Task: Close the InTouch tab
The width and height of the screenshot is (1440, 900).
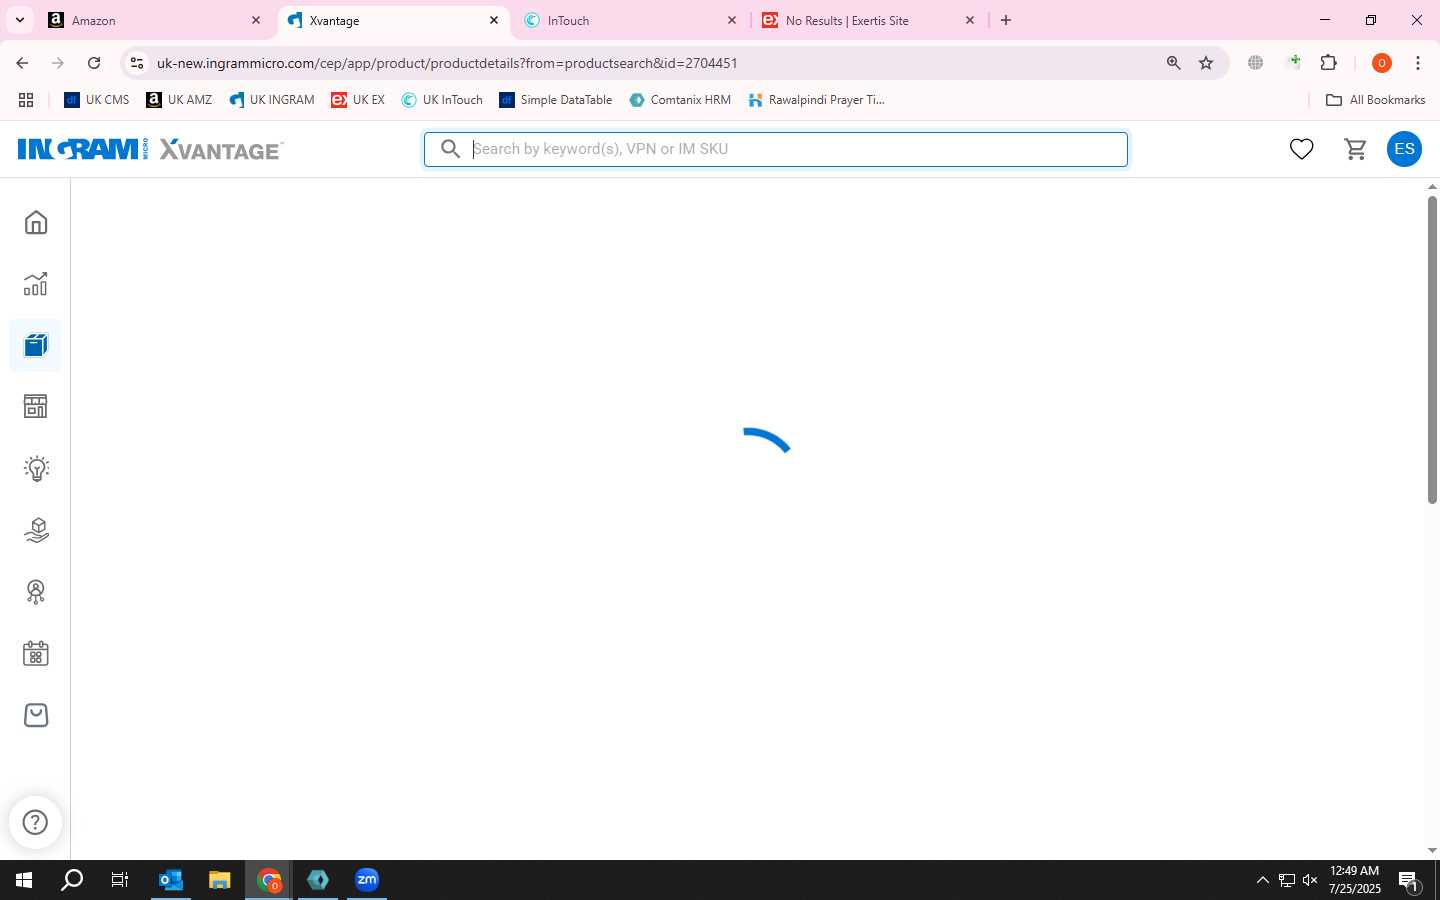Action: [x=732, y=20]
